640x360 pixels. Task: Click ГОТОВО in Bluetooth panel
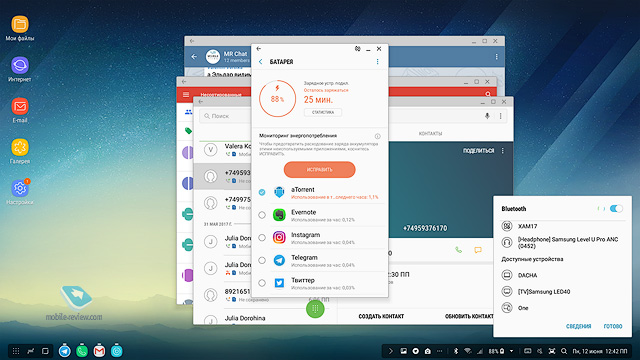[613, 326]
